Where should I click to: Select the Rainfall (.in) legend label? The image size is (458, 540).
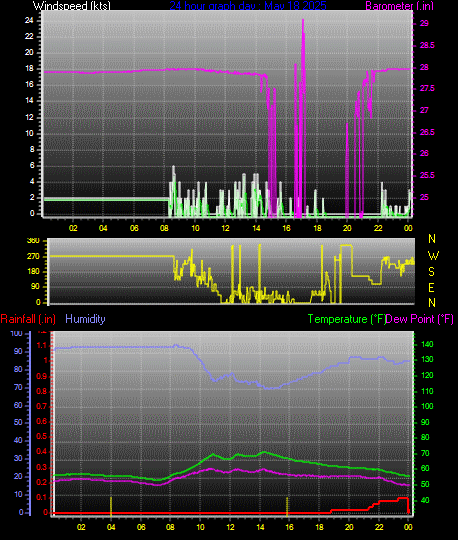coord(28,319)
